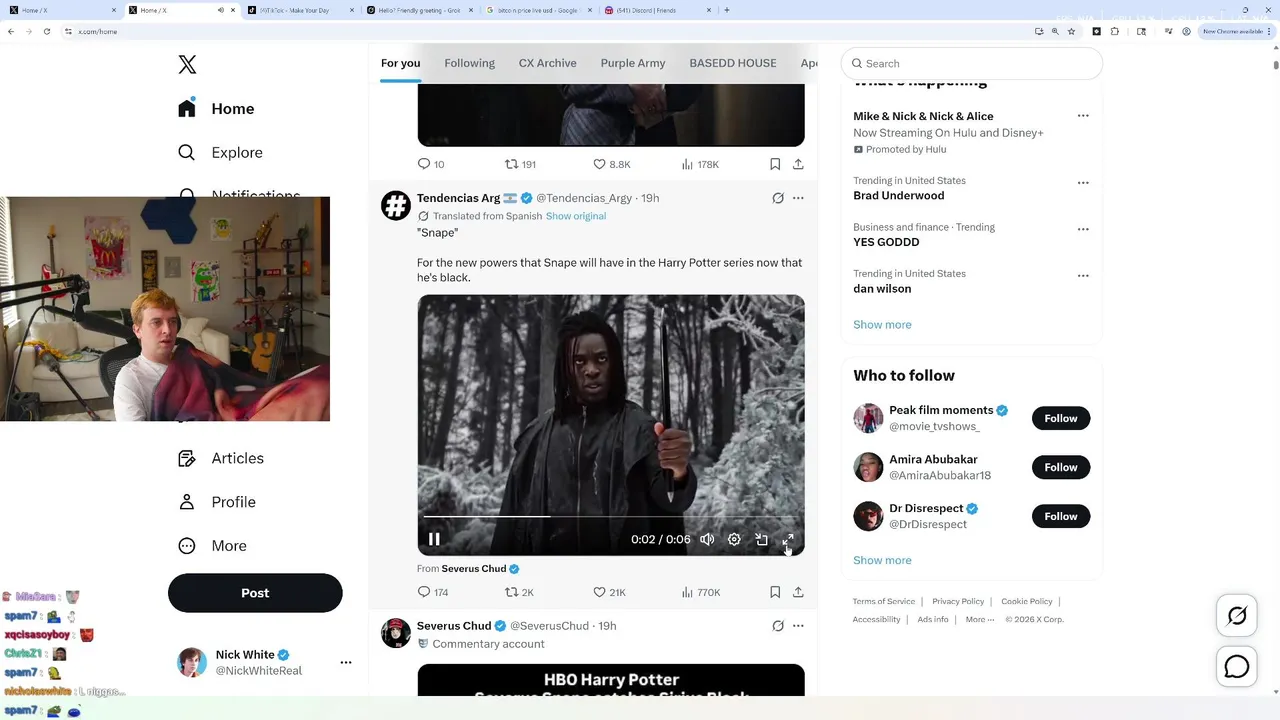Image resolution: width=1280 pixels, height=720 pixels.
Task: Click Grok icon on Severus Chud post
Action: pos(778,626)
